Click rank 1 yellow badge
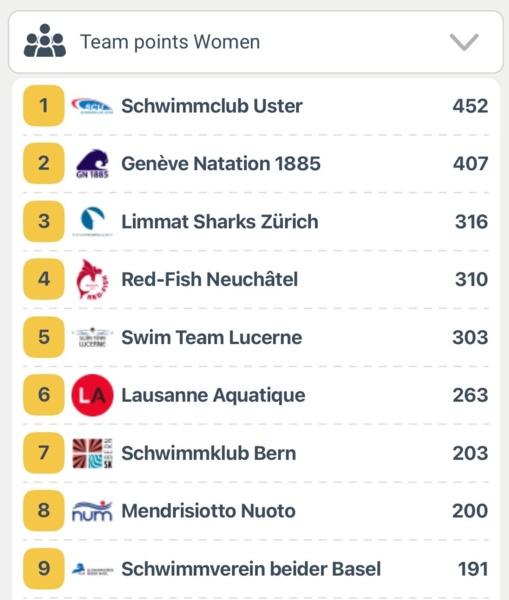The image size is (509, 600). coord(44,106)
